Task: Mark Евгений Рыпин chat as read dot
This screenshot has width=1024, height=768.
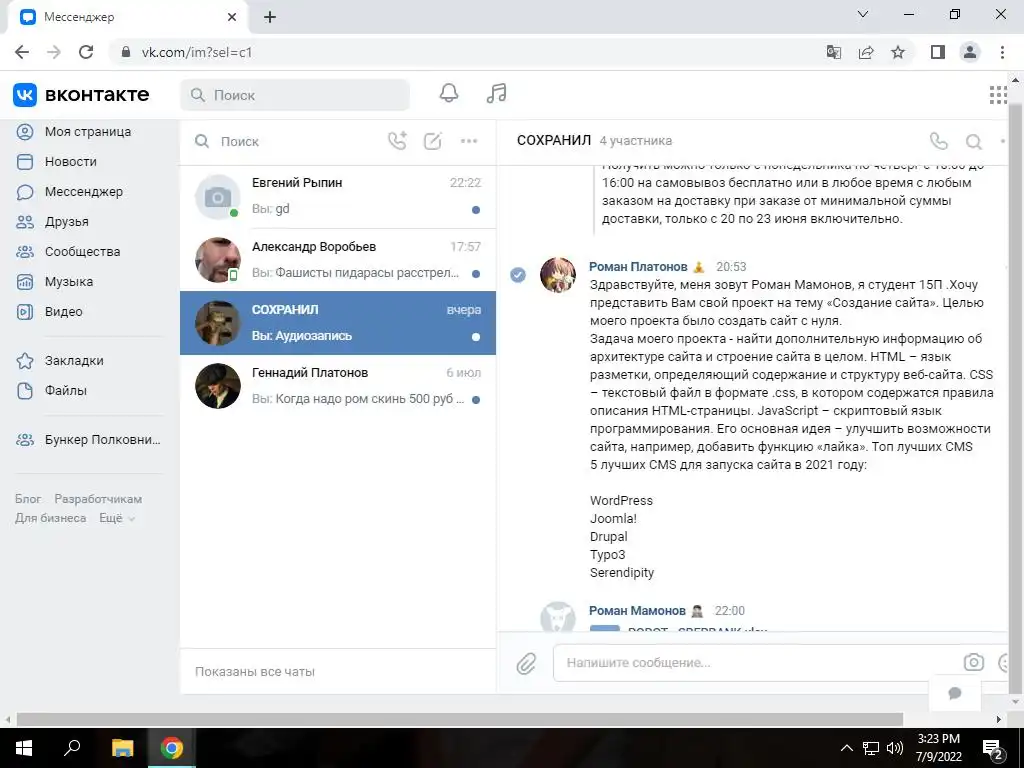Action: (x=476, y=210)
